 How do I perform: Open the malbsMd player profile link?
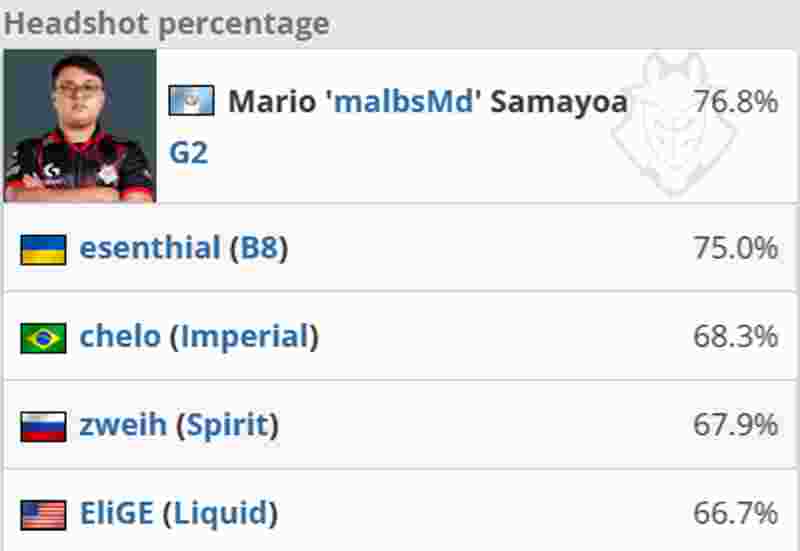click(x=403, y=102)
